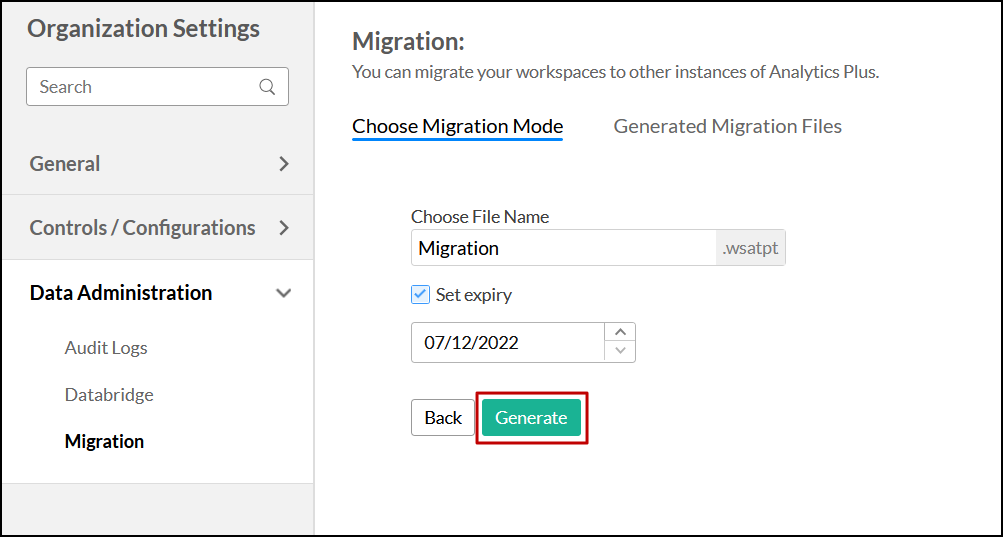Screen dimensions: 1003x537
Task: Toggle the Set expiry checkbox
Action: click(x=421, y=295)
